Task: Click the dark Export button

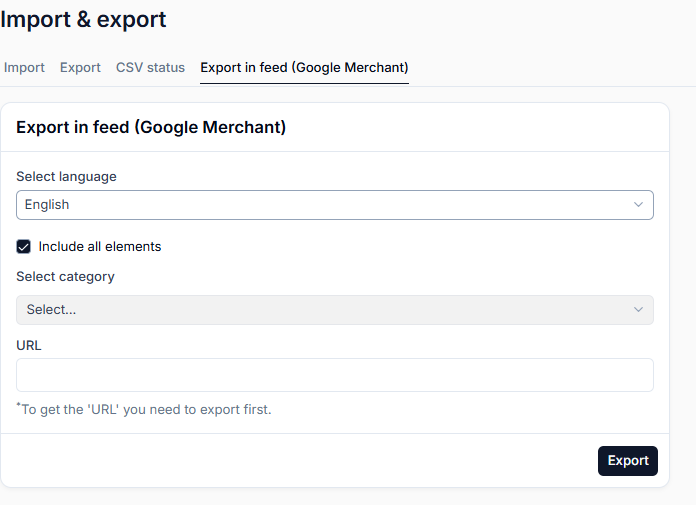Action: (x=628, y=461)
